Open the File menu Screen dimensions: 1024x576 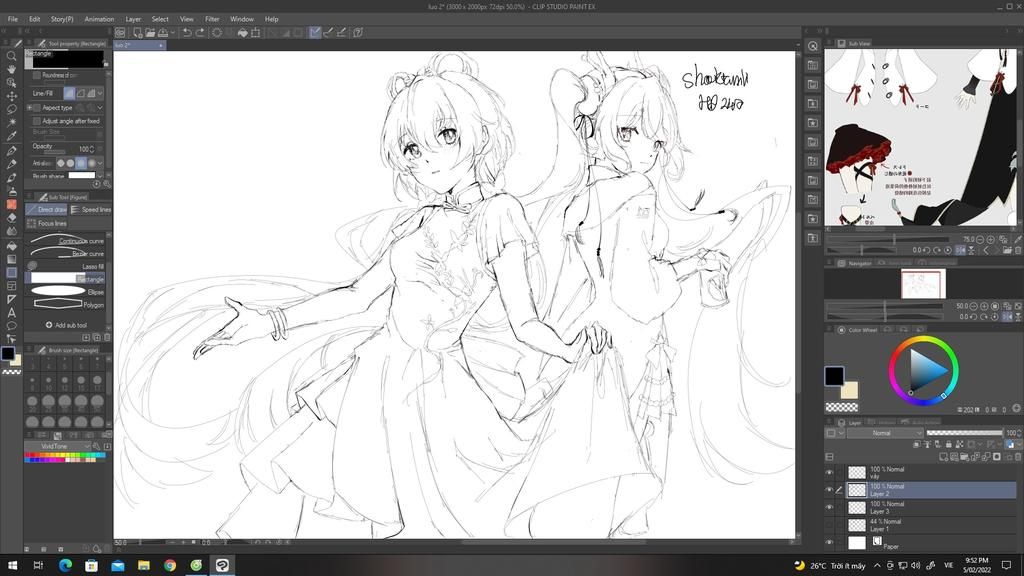(12, 19)
